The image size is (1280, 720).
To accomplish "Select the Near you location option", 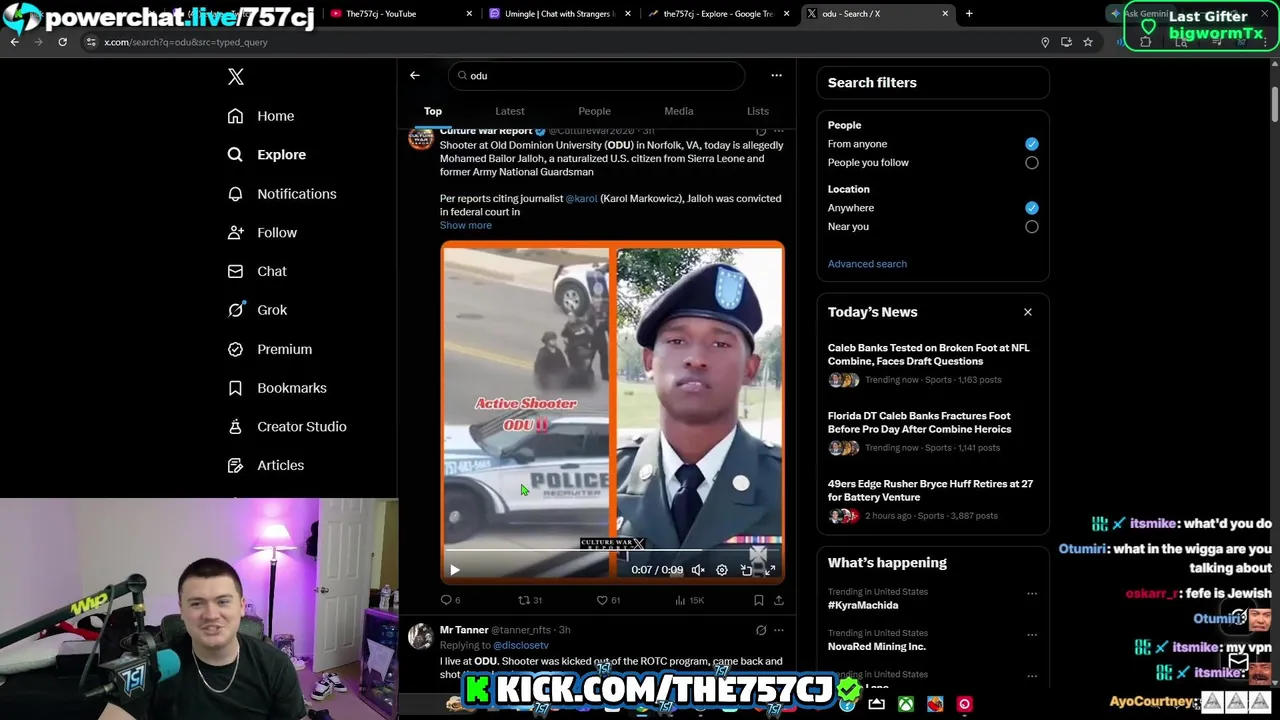I will tap(1031, 227).
